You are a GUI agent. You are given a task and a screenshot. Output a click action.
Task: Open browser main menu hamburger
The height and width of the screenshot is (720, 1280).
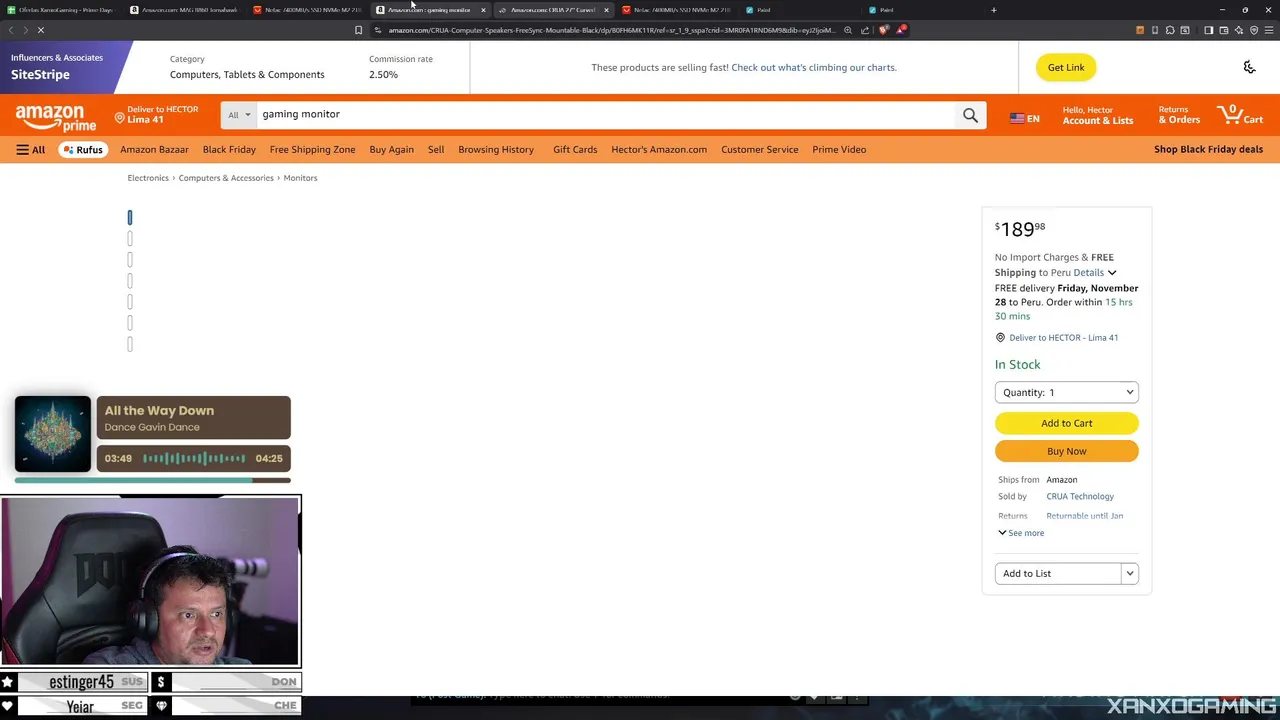pyautogui.click(x=1269, y=30)
